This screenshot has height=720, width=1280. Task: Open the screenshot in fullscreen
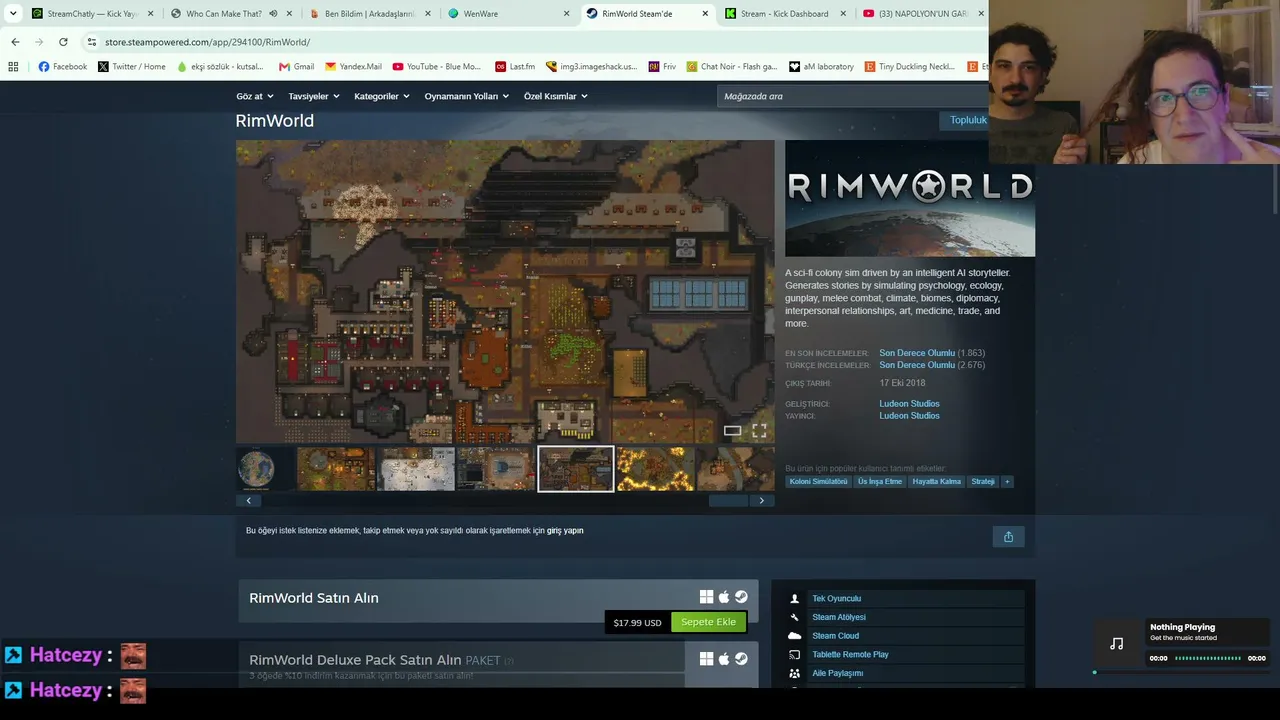(759, 431)
